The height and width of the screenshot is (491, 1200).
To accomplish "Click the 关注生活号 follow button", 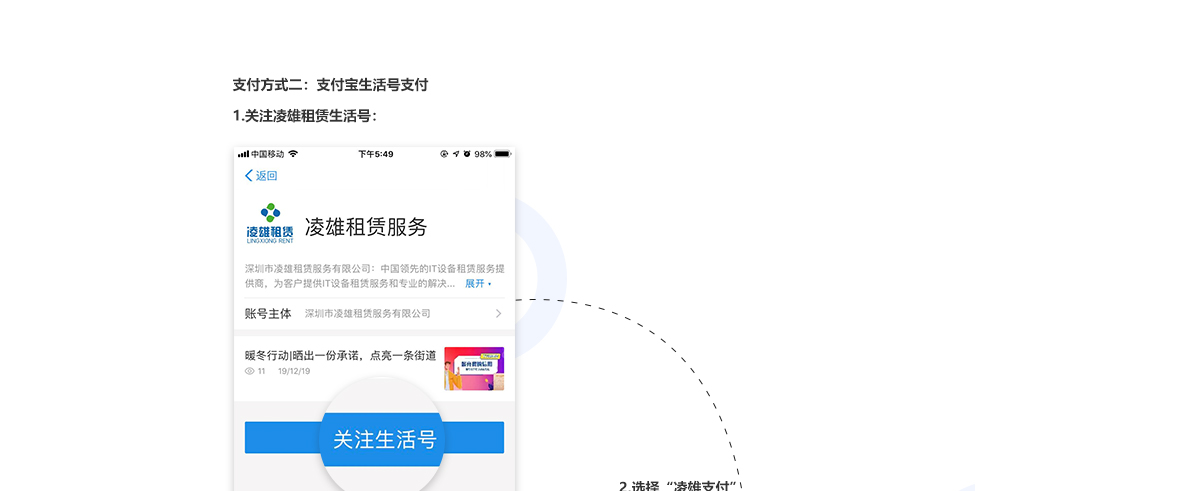I will (375, 438).
